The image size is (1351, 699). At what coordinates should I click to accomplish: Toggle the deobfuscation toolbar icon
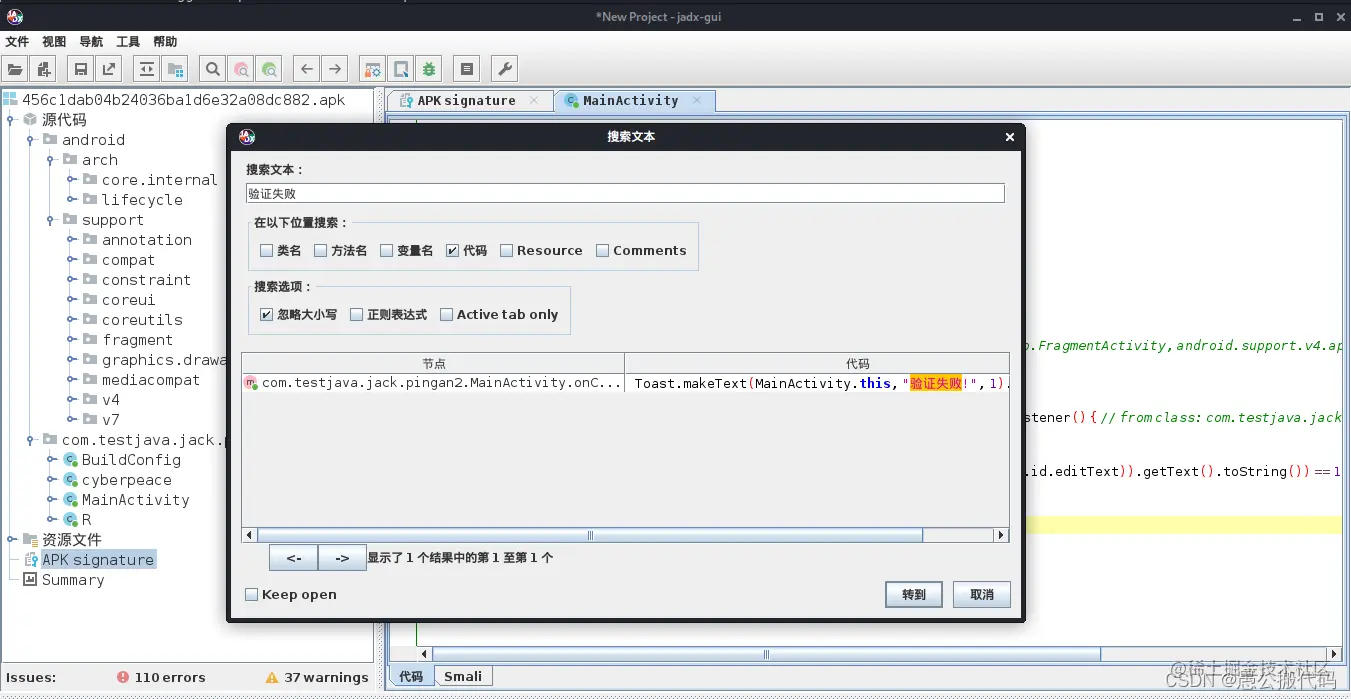point(372,69)
